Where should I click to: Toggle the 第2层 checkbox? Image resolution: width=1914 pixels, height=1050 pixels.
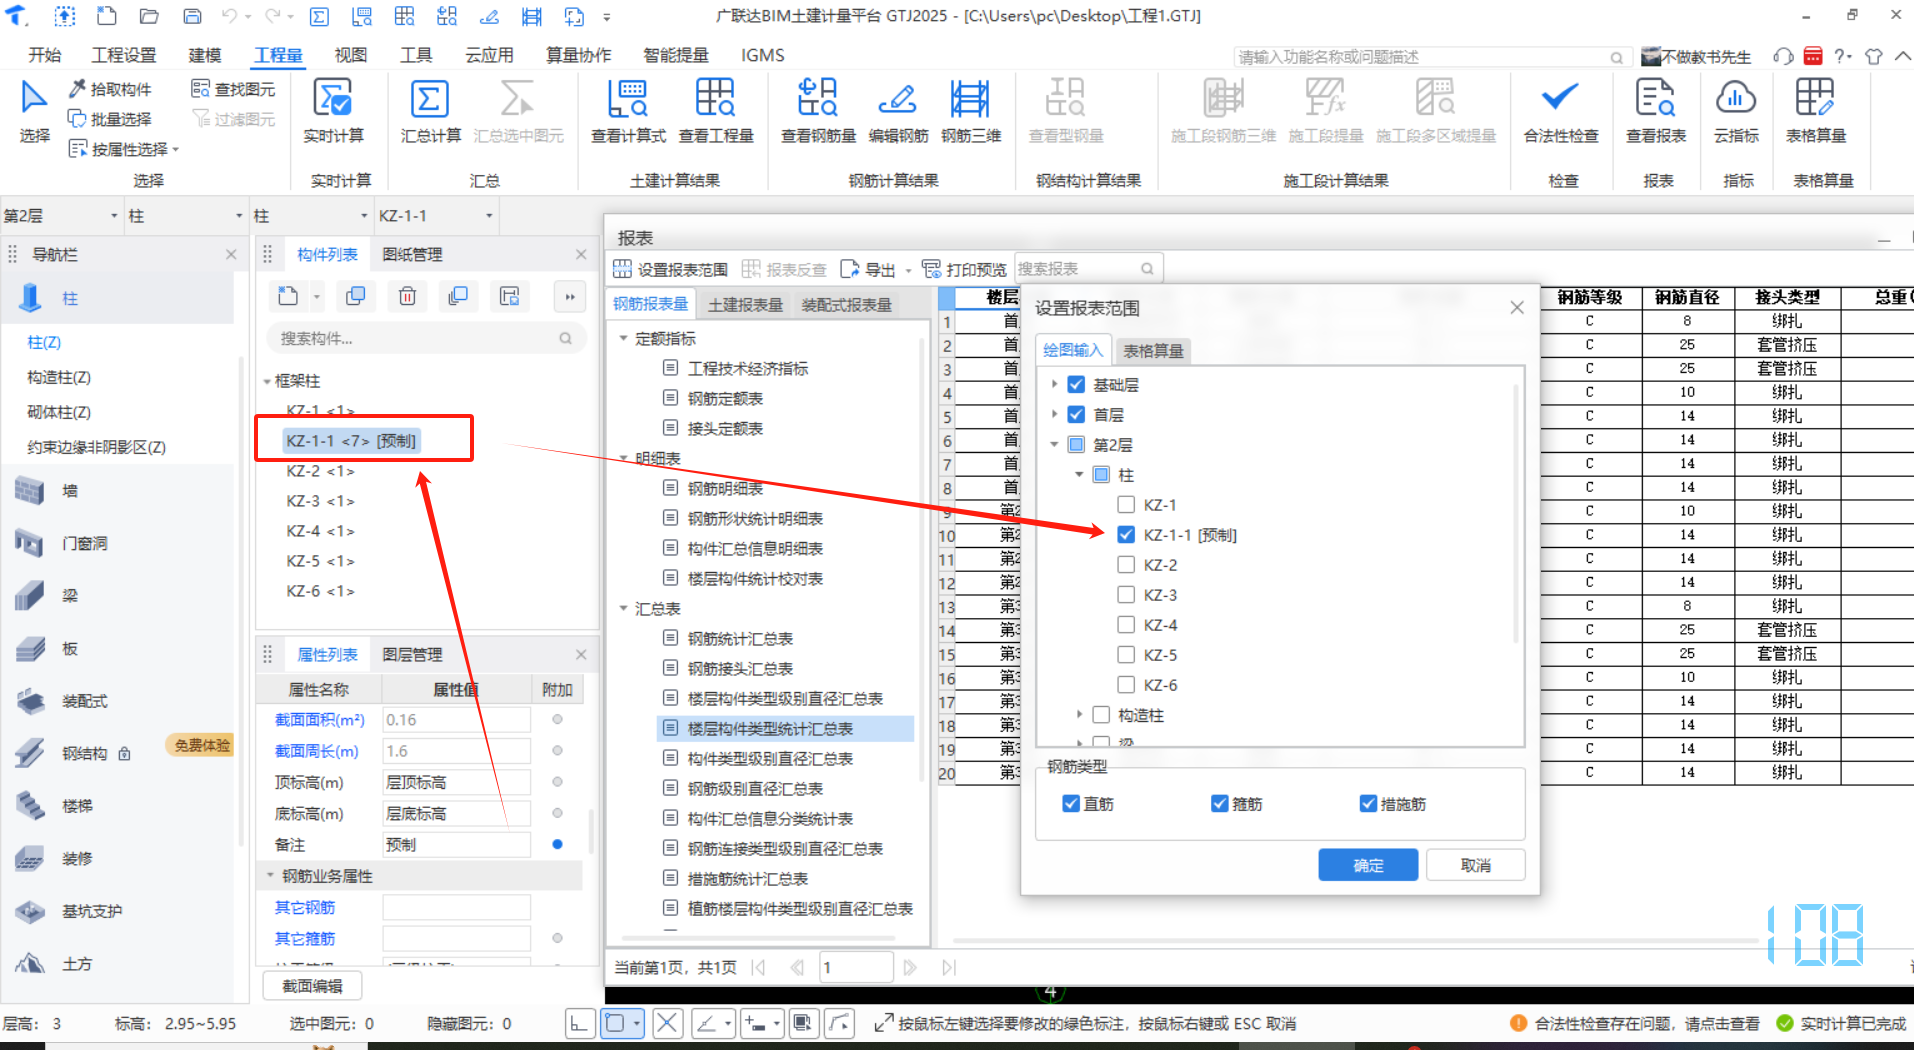click(1076, 445)
